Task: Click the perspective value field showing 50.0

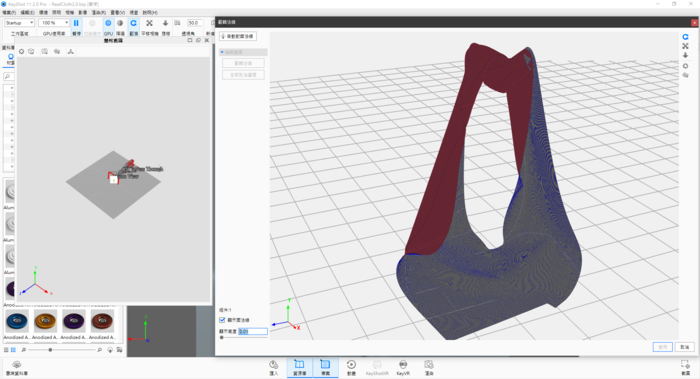Action: pyautogui.click(x=194, y=23)
